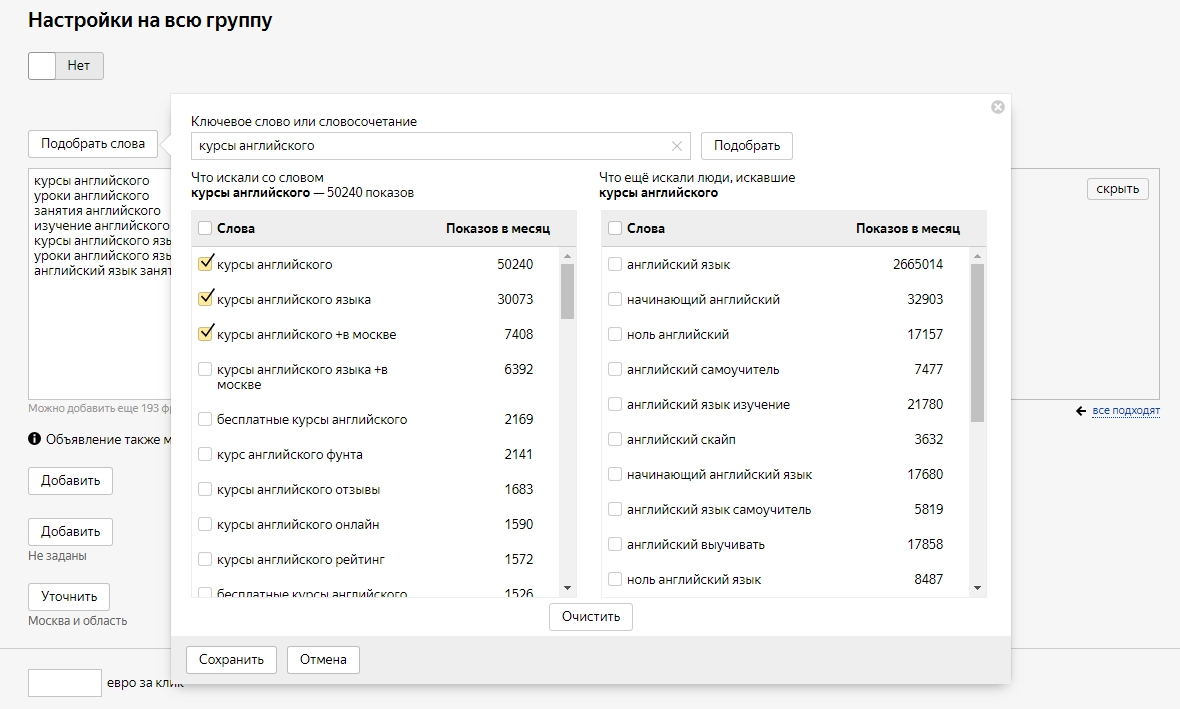Image resolution: width=1180 pixels, height=709 pixels.
Task: Select all words in right table header checkbox
Action: click(615, 228)
